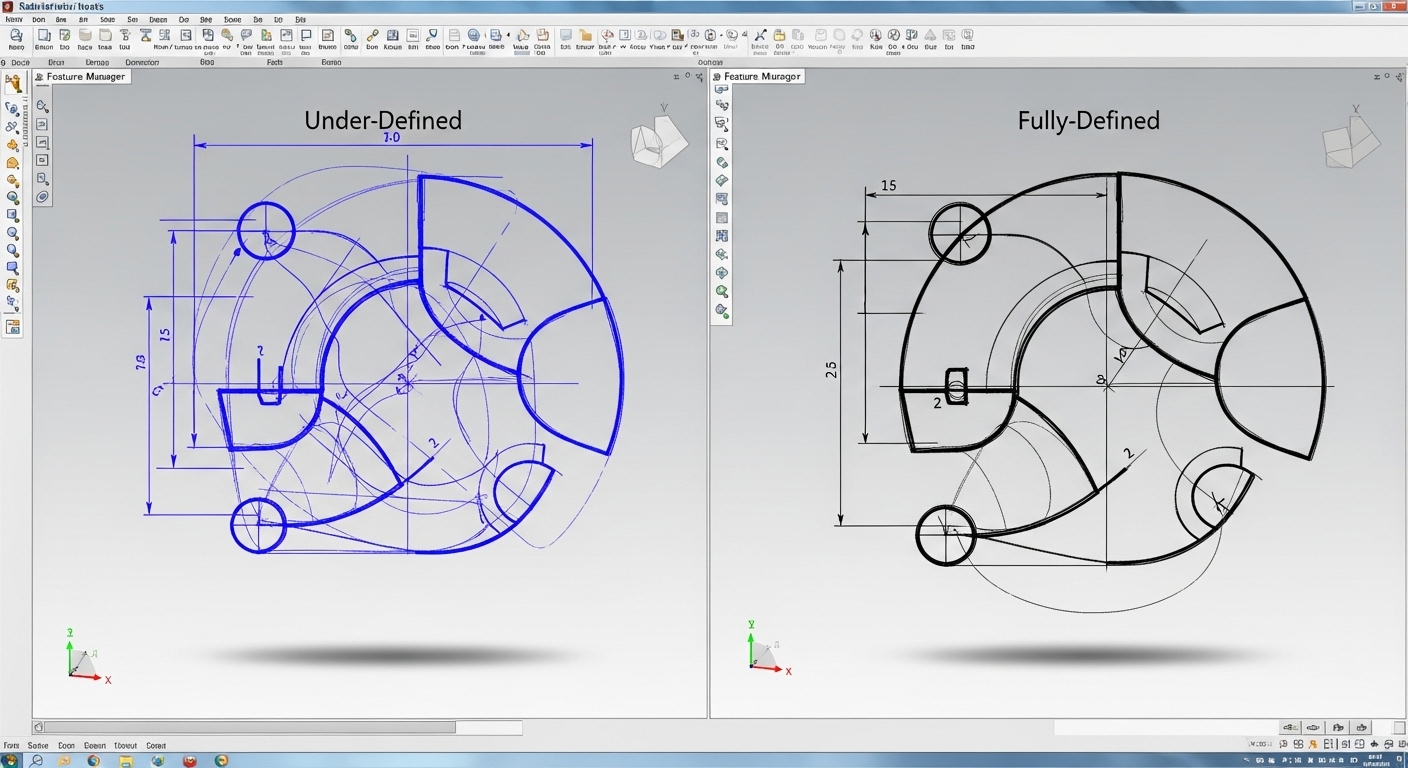
Task: Select the 15 dimension in the Fully-Defined sketch
Action: click(887, 186)
